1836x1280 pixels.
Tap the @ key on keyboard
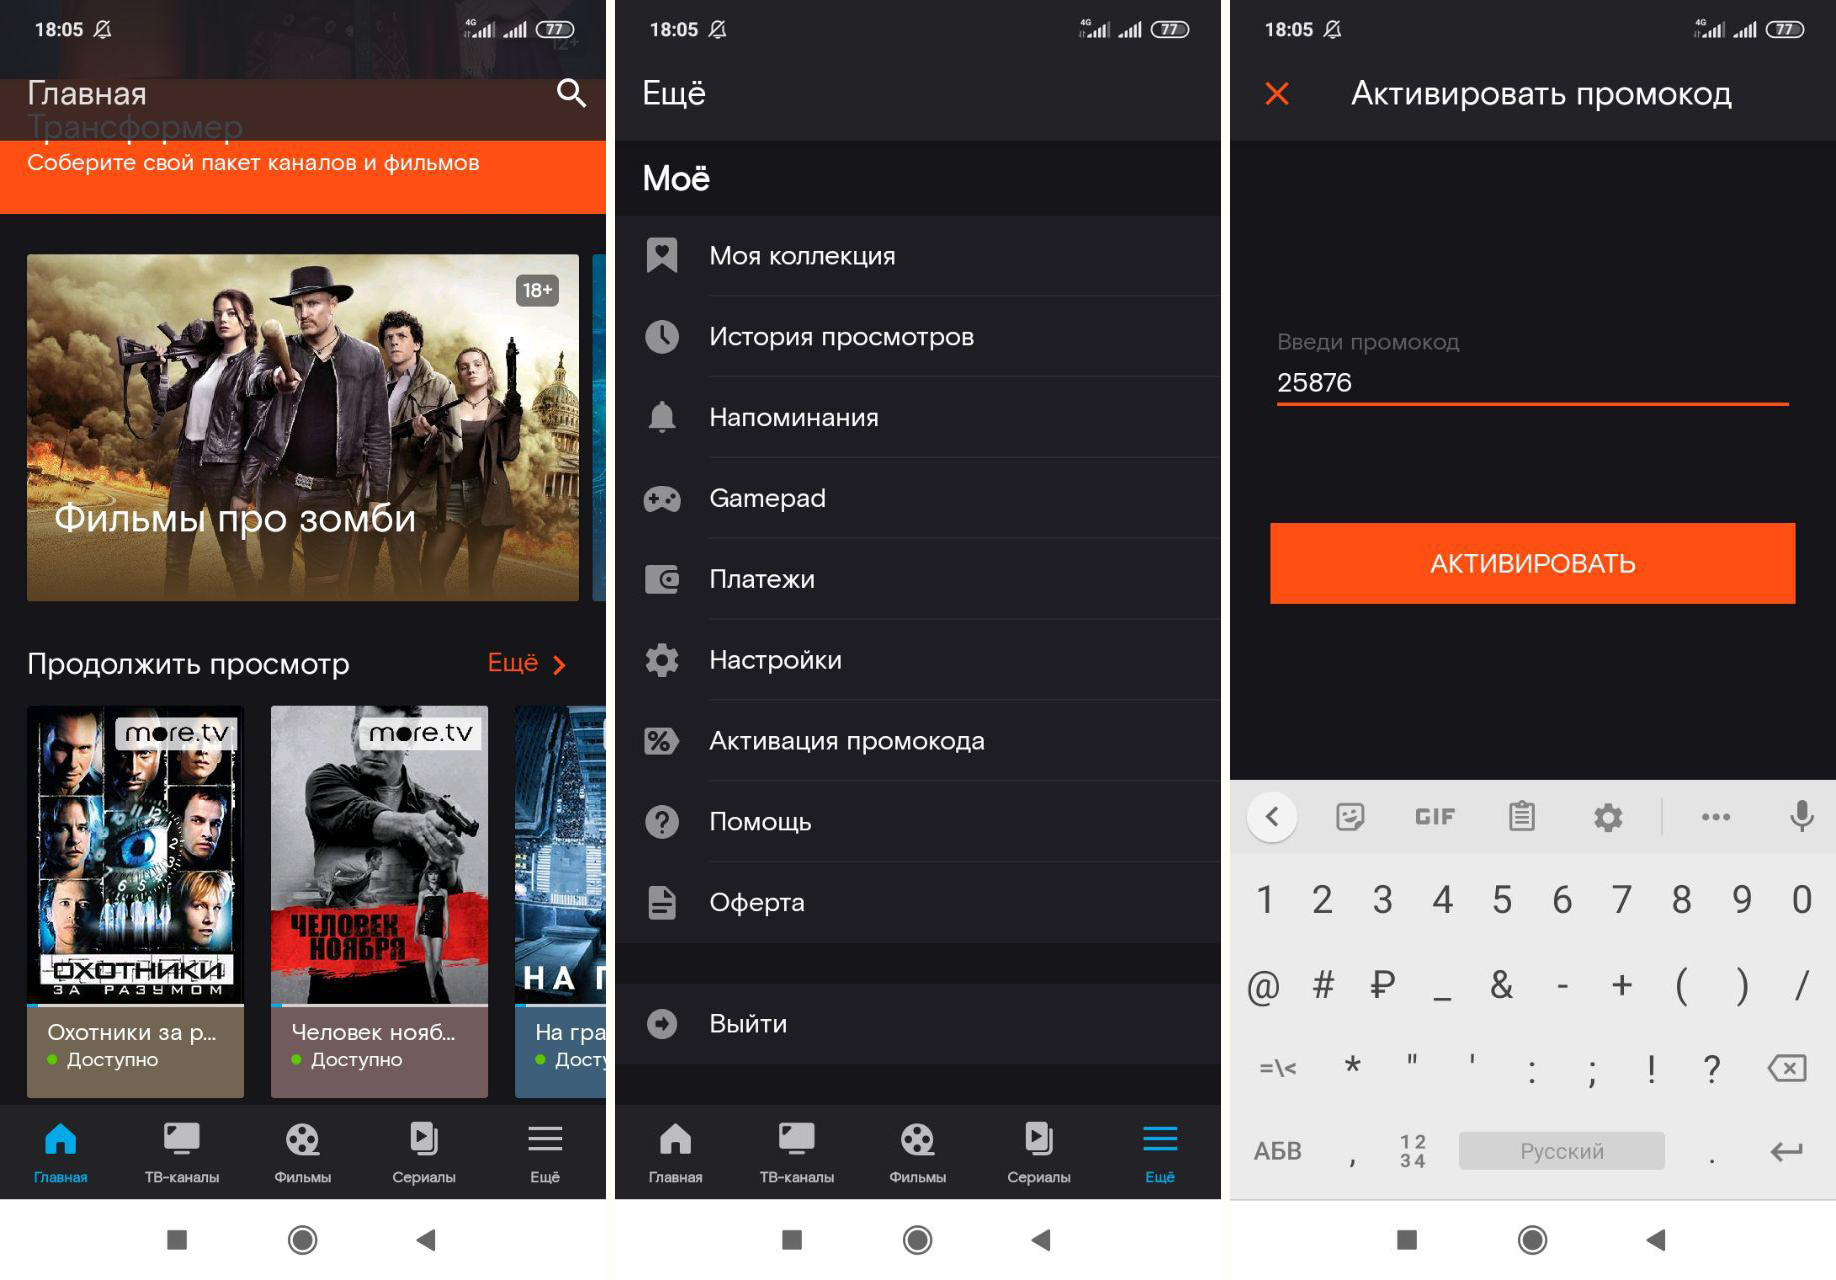1263,985
